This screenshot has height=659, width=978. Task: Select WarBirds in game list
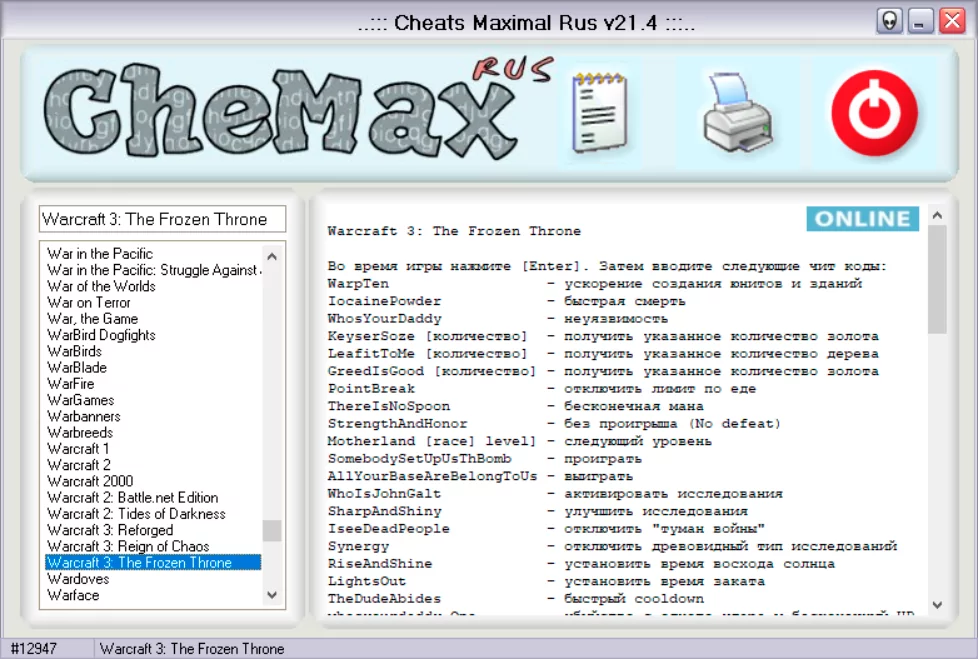coord(153,351)
